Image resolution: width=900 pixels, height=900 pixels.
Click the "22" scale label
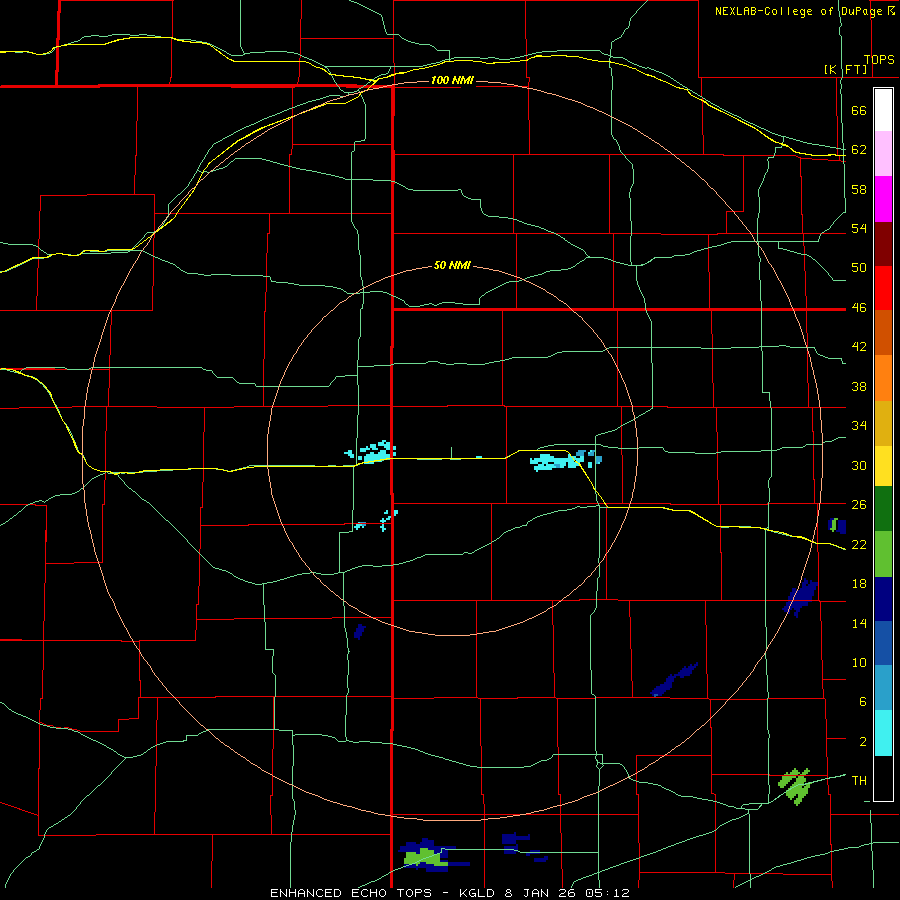pyautogui.click(x=859, y=544)
